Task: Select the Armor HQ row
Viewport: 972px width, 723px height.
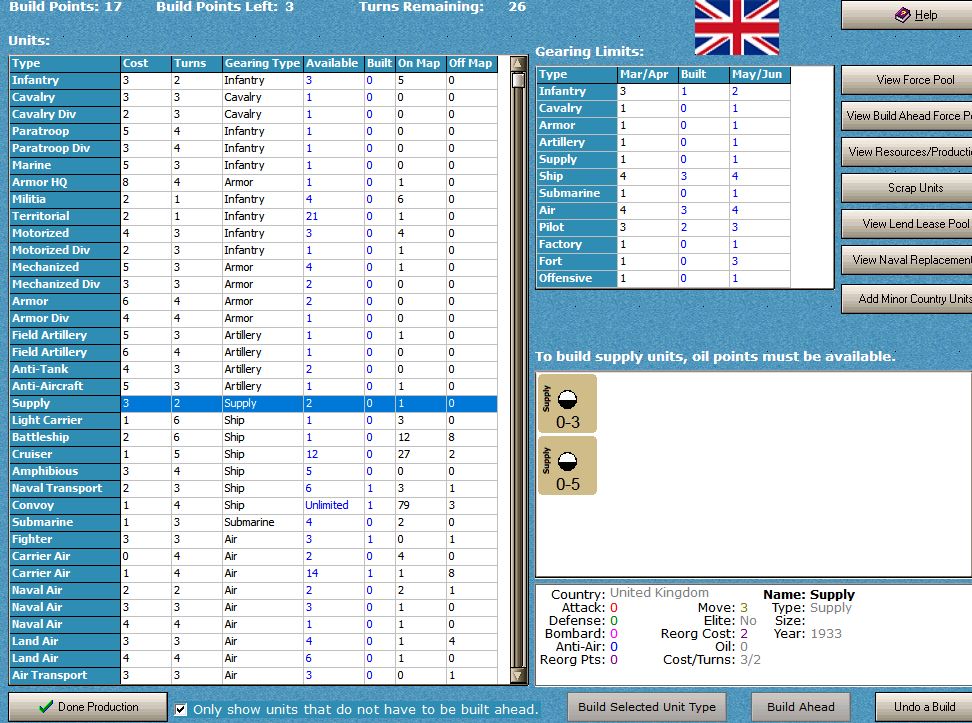Action: 253,182
